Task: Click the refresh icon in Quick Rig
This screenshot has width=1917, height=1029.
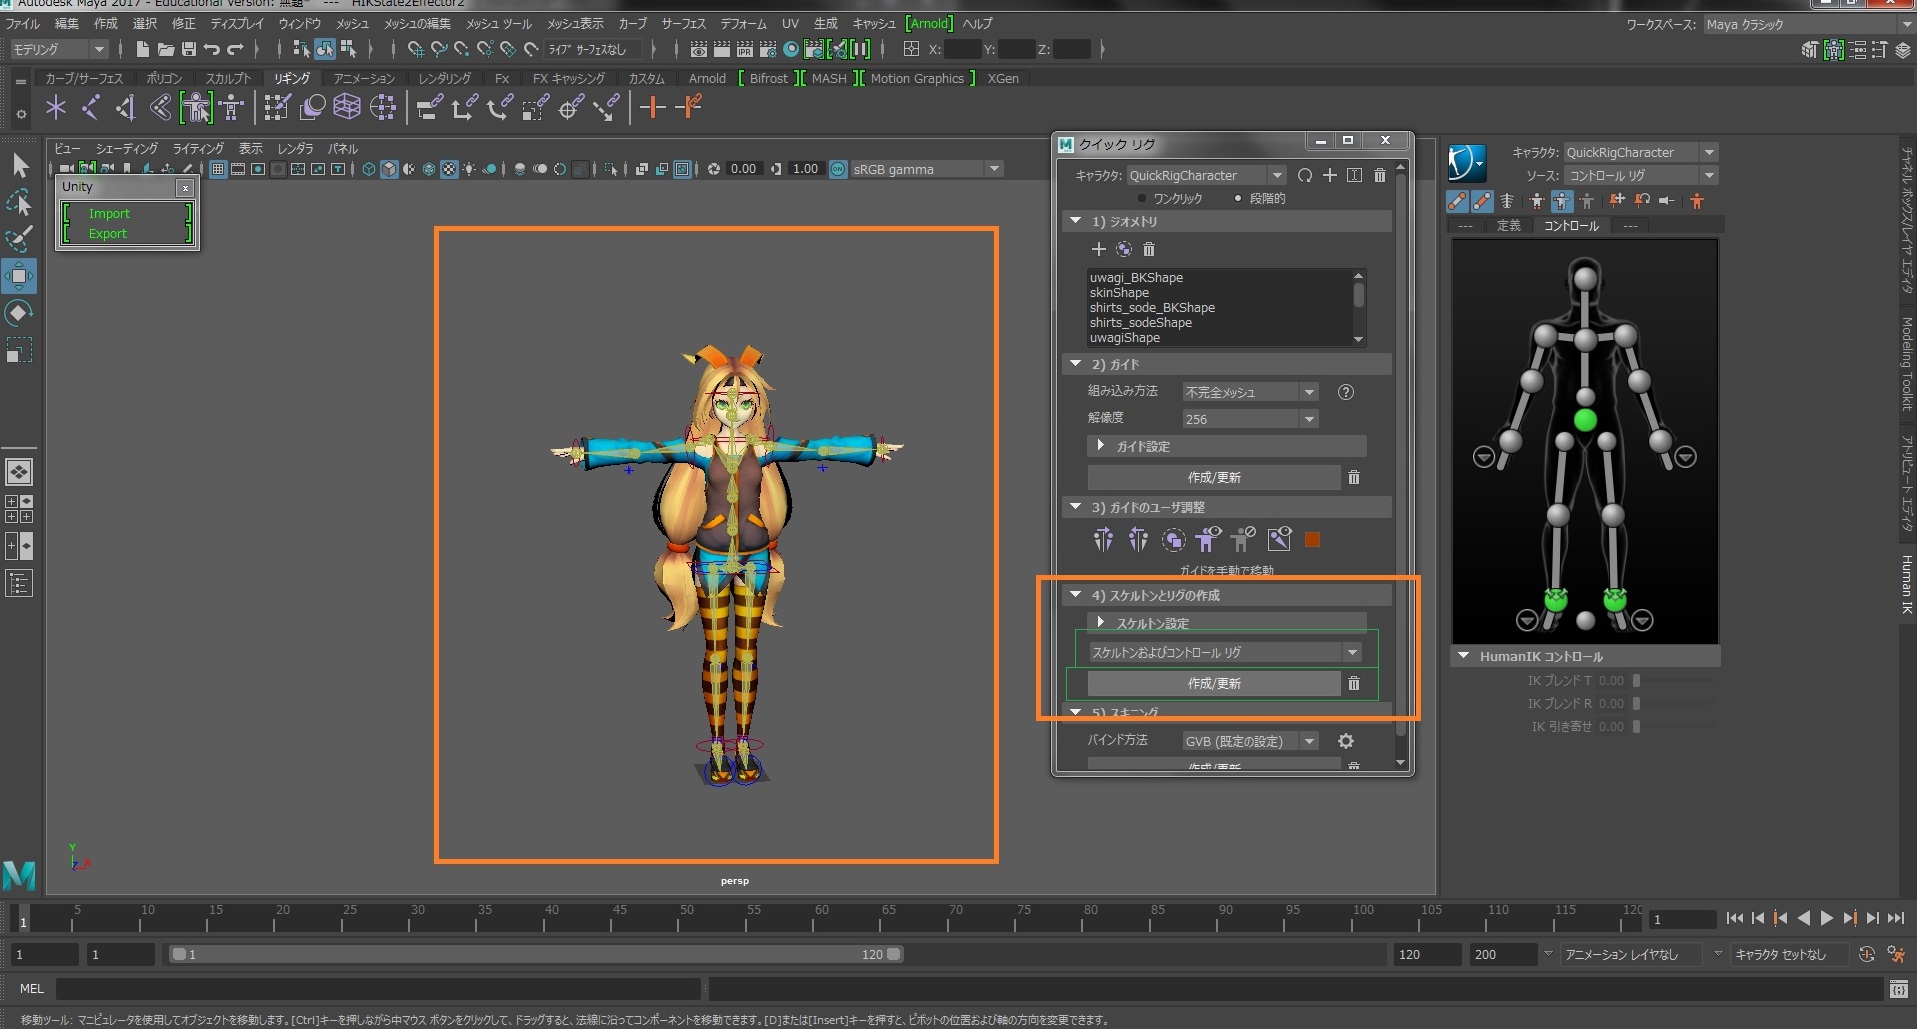Action: click(x=1305, y=175)
